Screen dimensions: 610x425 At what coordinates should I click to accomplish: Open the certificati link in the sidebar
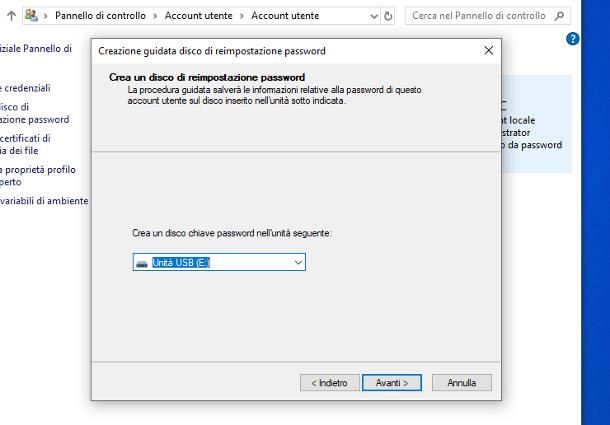coord(25,139)
